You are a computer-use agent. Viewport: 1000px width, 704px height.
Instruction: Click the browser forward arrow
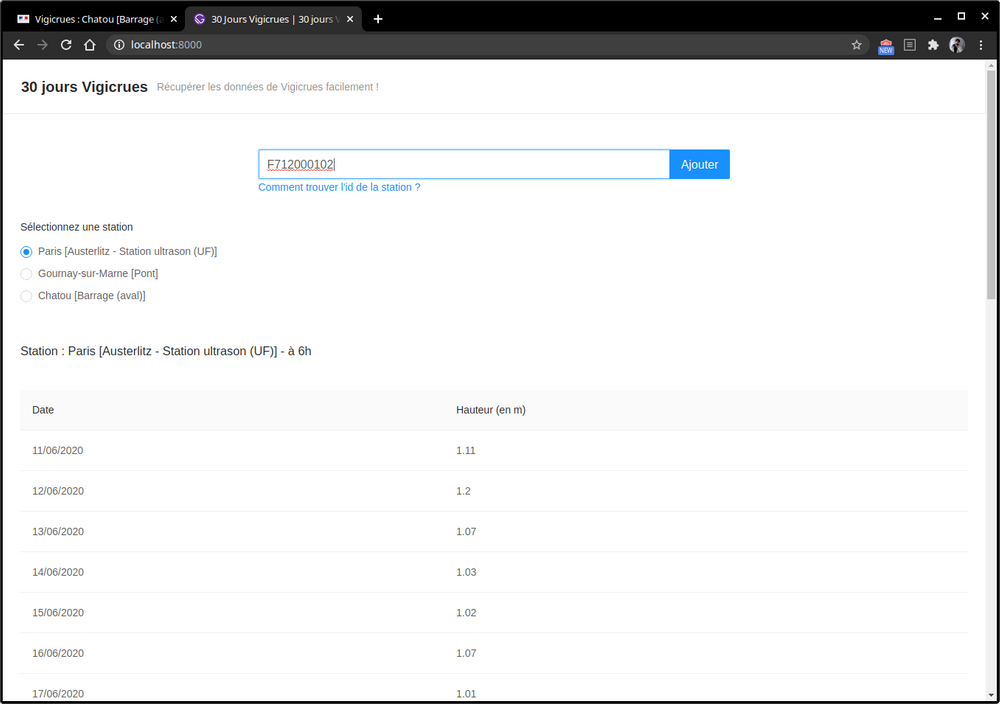point(42,45)
